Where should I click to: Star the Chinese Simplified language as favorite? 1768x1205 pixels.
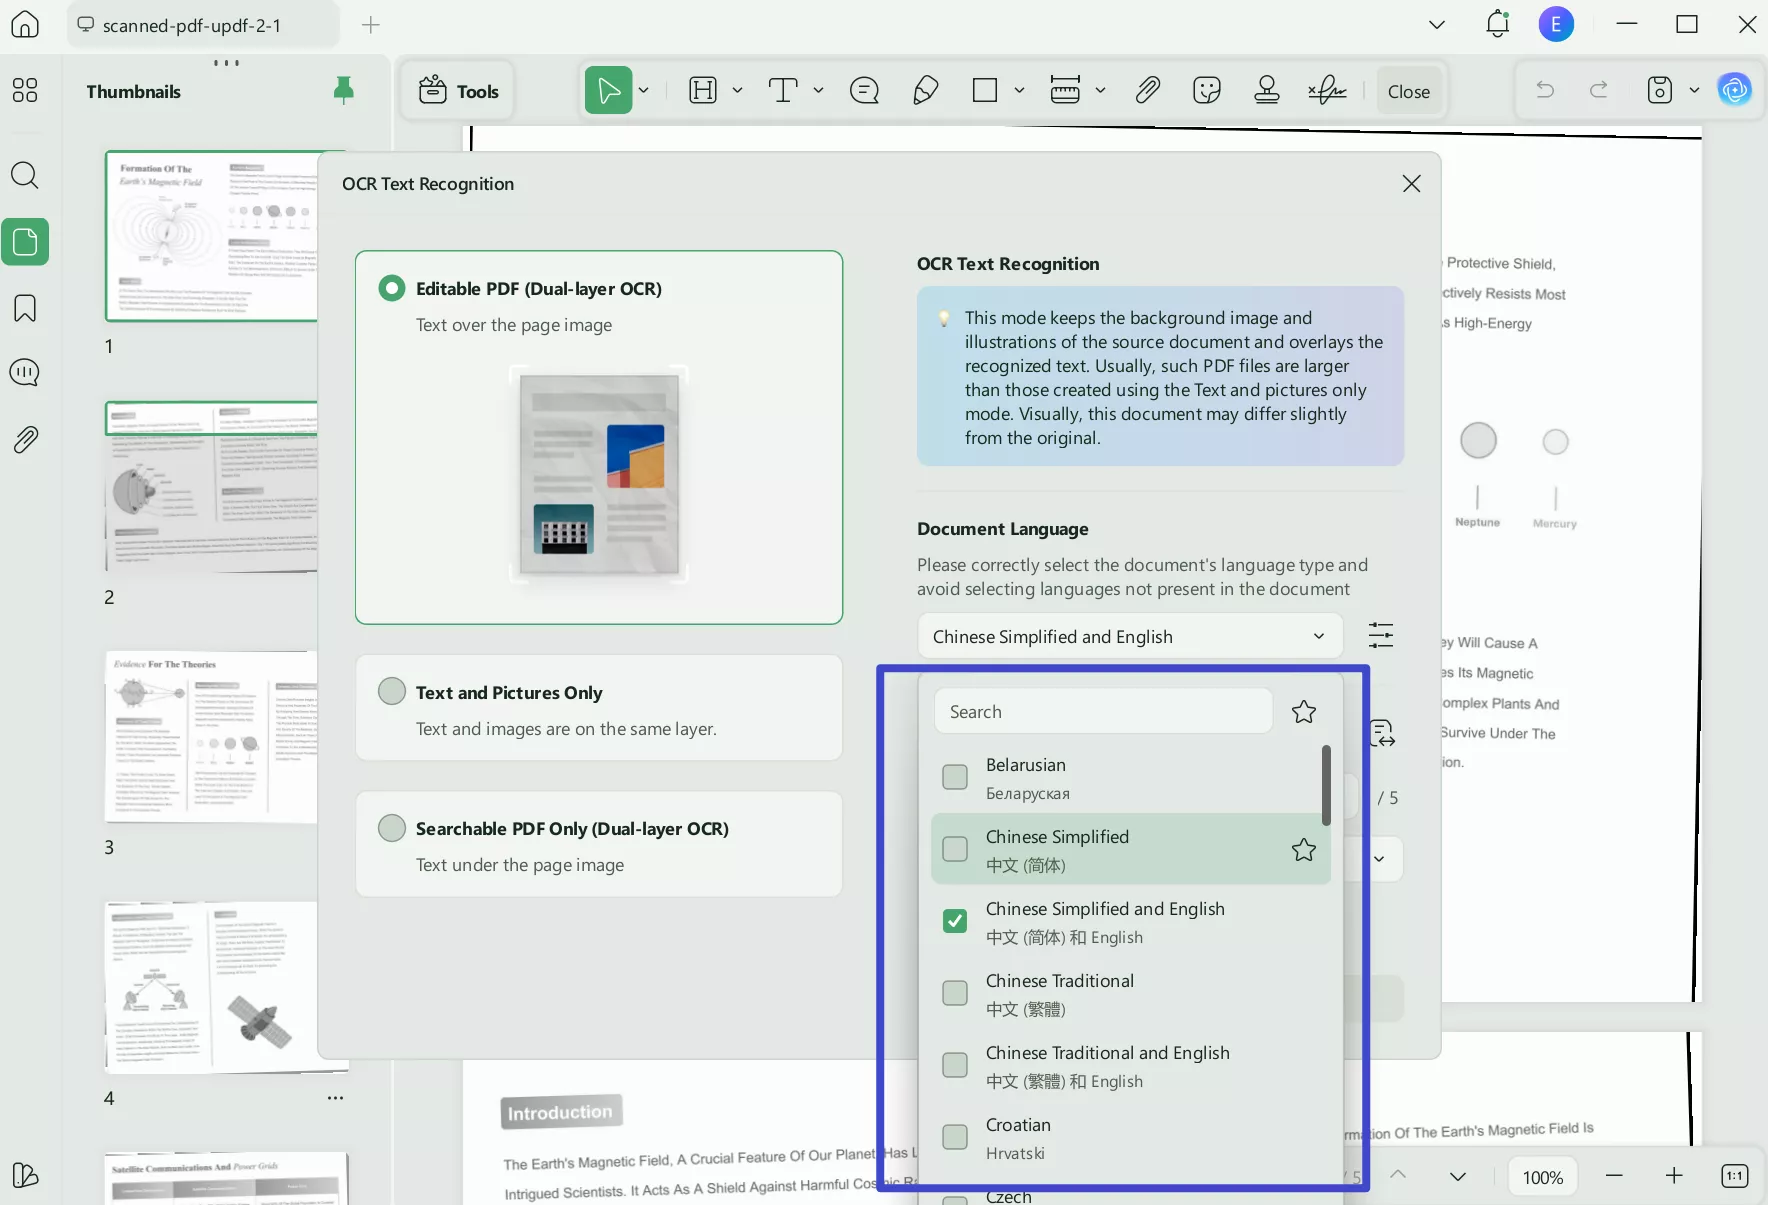pyautogui.click(x=1303, y=850)
